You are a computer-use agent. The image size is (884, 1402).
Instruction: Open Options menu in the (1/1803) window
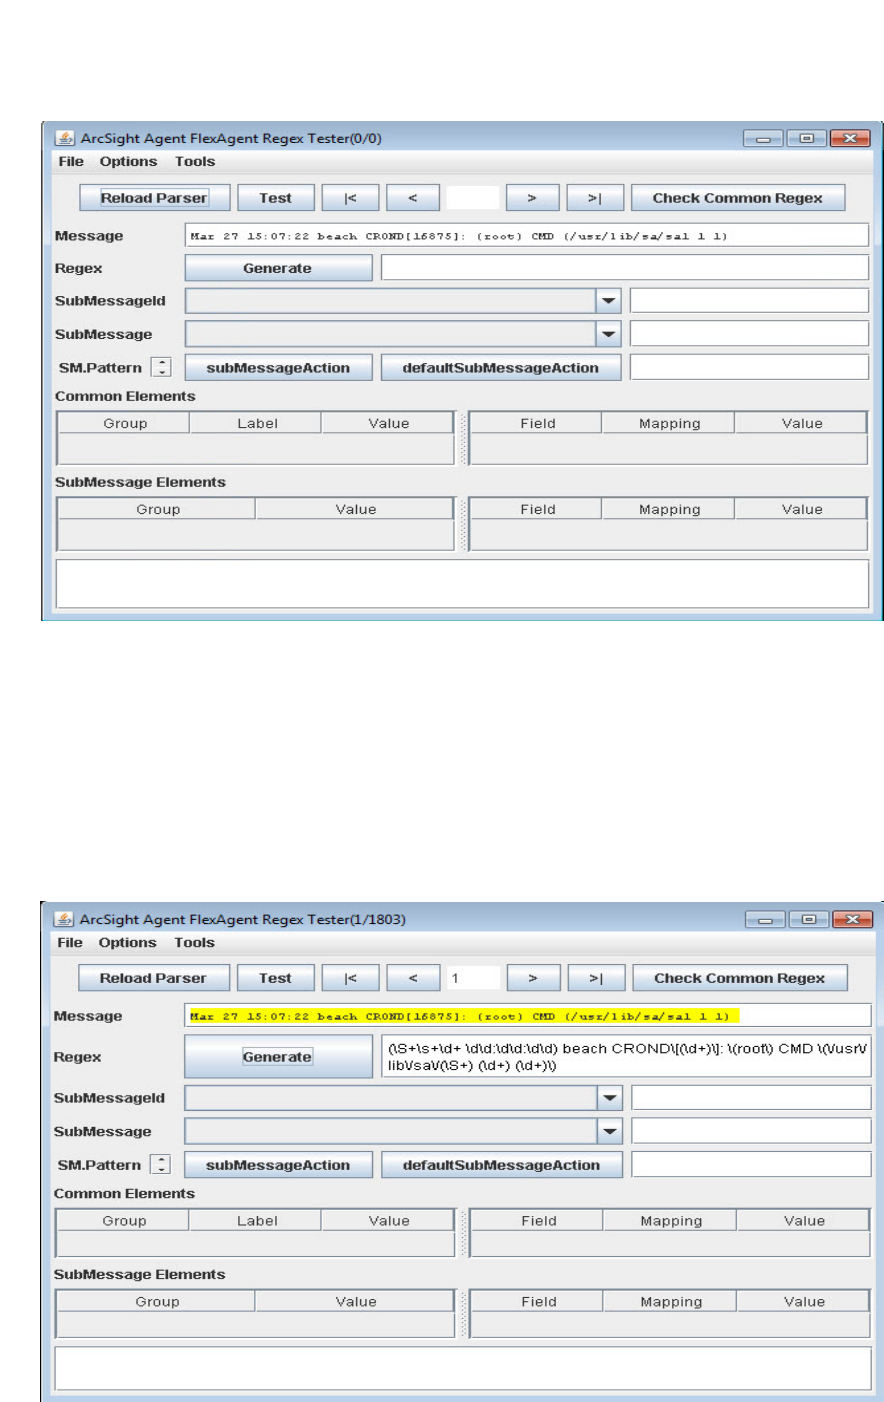tap(127, 942)
